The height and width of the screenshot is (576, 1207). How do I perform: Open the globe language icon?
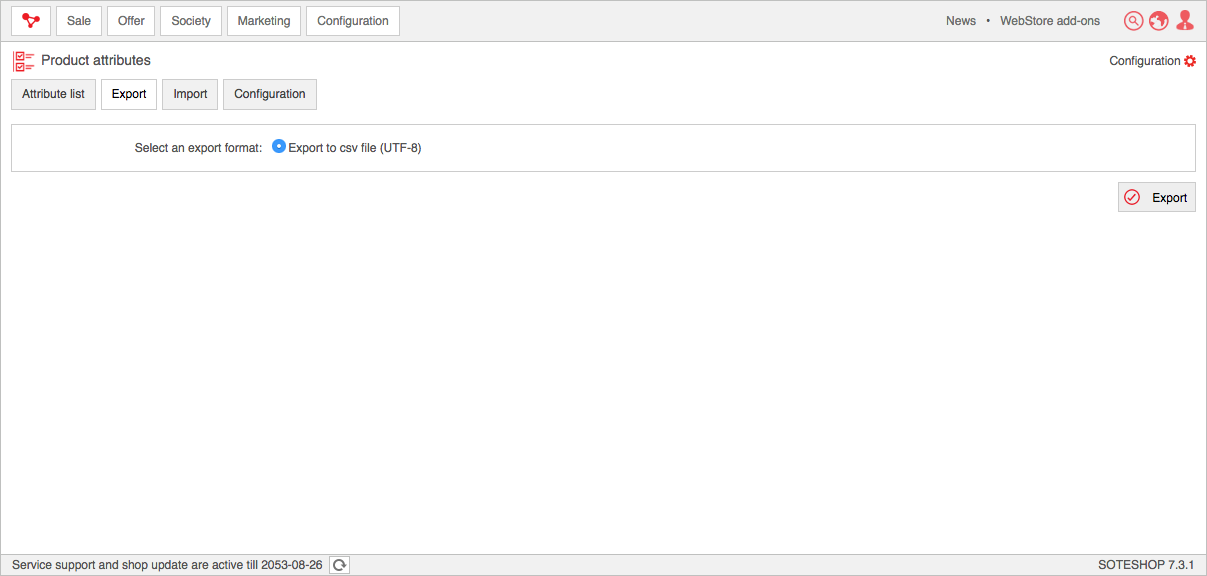click(1159, 21)
